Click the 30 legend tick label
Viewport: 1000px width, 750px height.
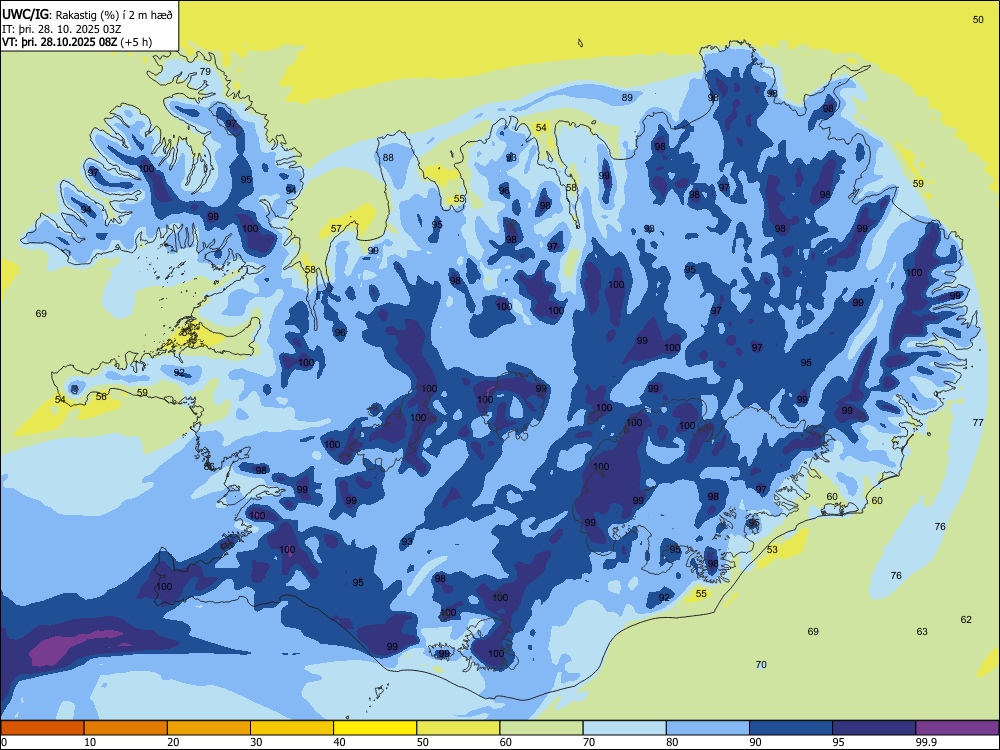click(256, 742)
